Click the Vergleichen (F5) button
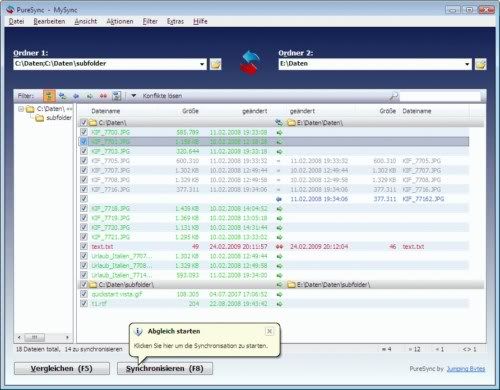 62,369
